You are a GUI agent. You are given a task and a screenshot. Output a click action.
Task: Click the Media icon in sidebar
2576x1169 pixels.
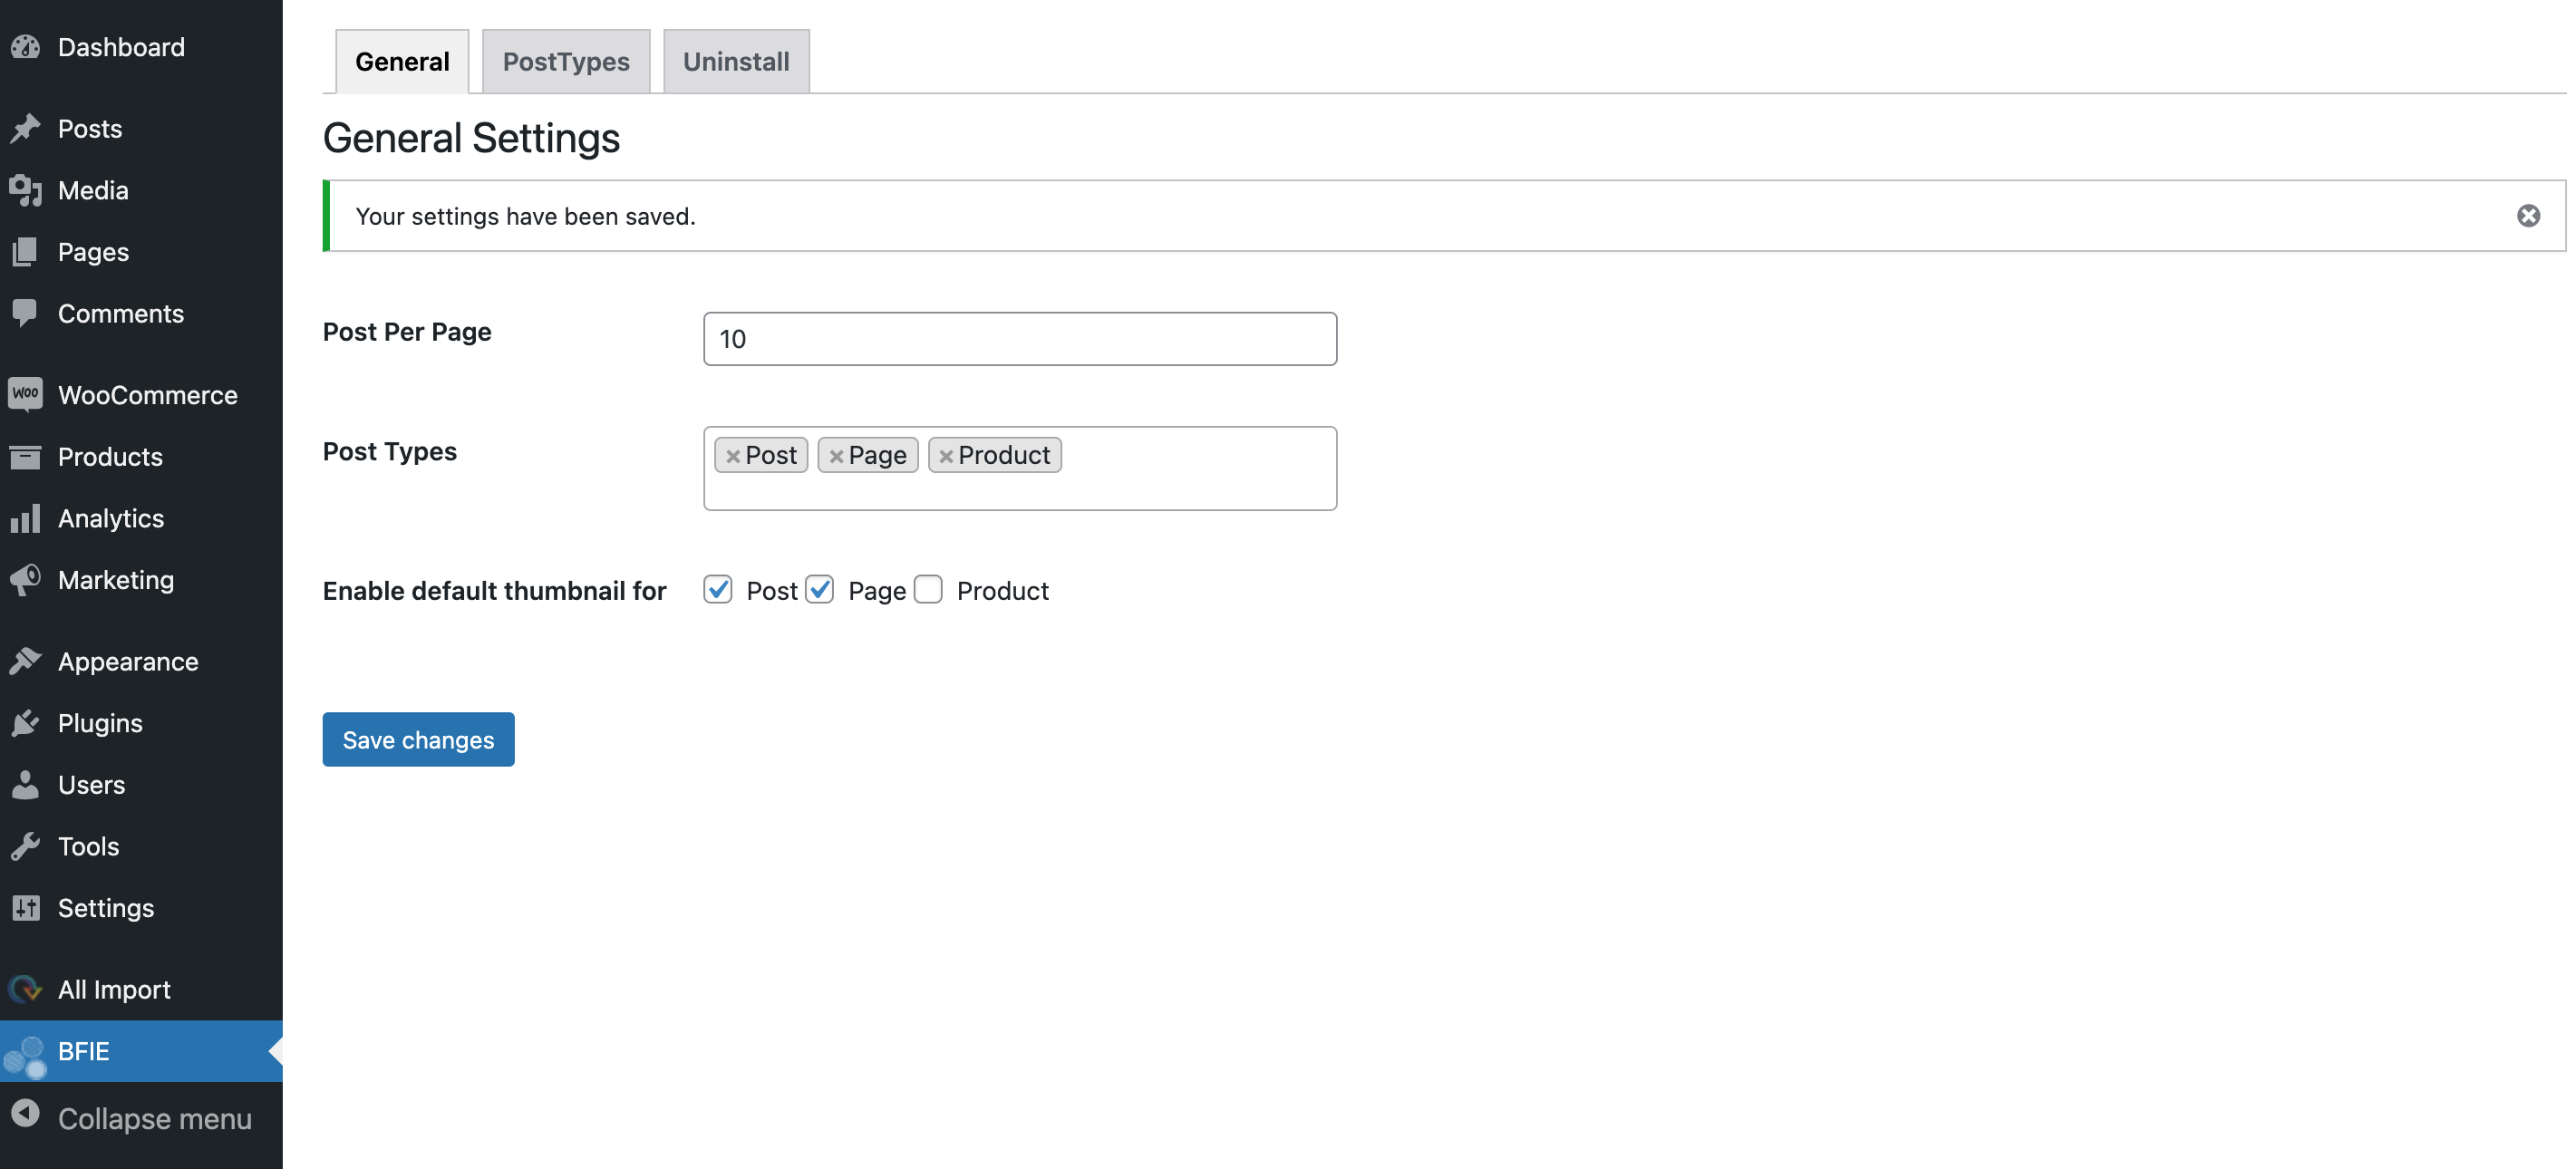(26, 188)
